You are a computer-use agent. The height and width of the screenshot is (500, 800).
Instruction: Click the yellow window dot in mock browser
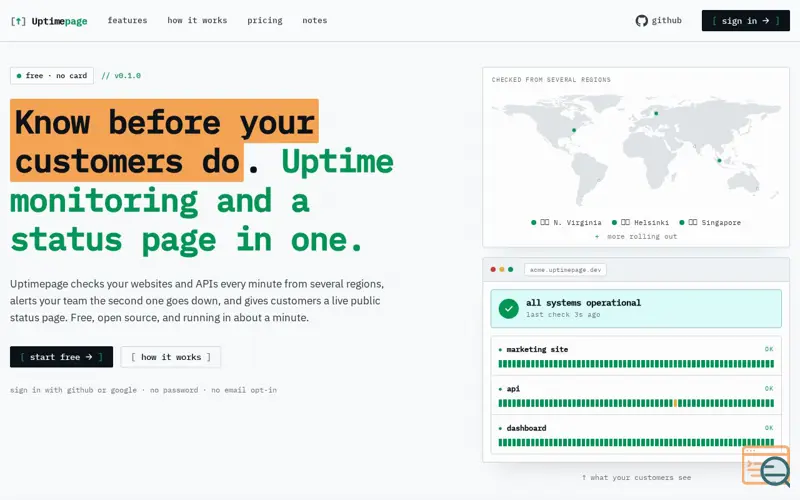pos(502,269)
